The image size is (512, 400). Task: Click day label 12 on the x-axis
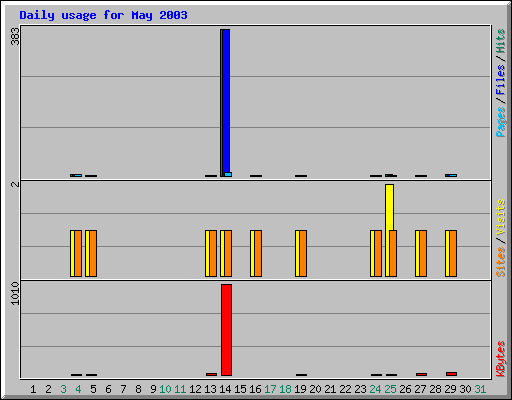[195, 389]
